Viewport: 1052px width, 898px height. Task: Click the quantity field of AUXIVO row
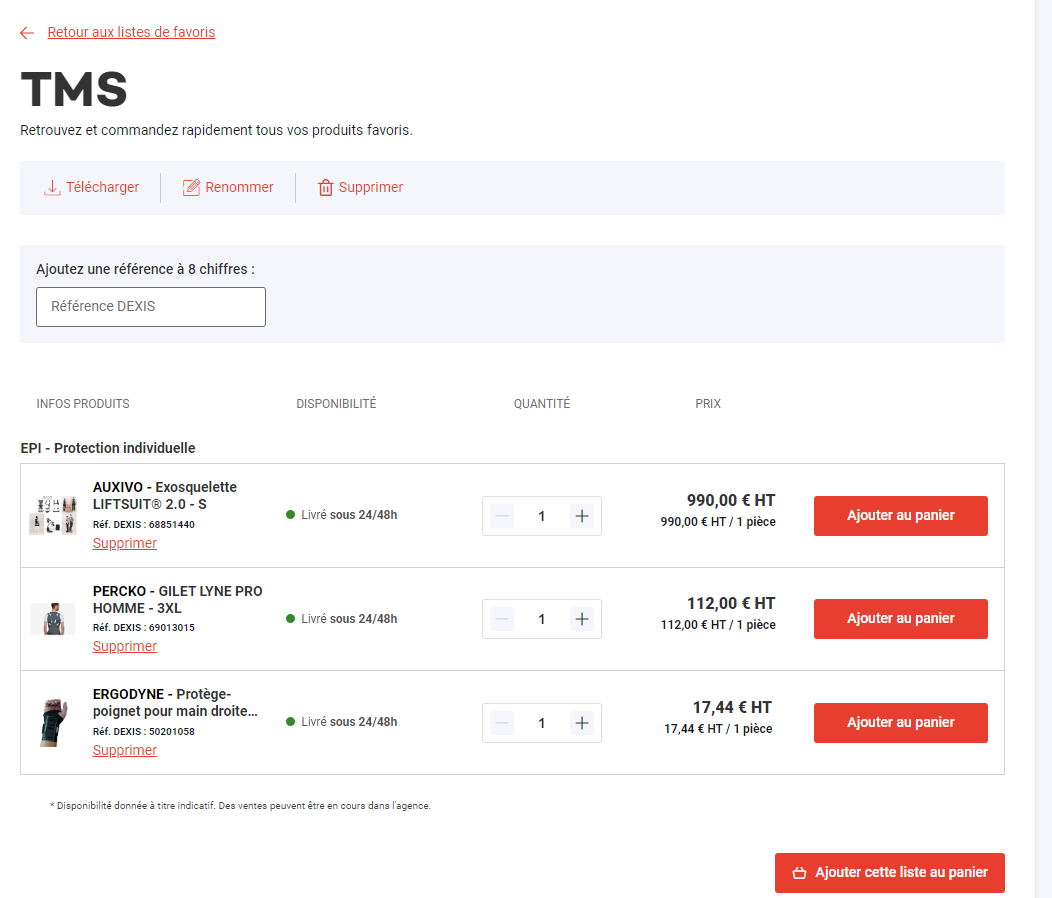tap(541, 516)
